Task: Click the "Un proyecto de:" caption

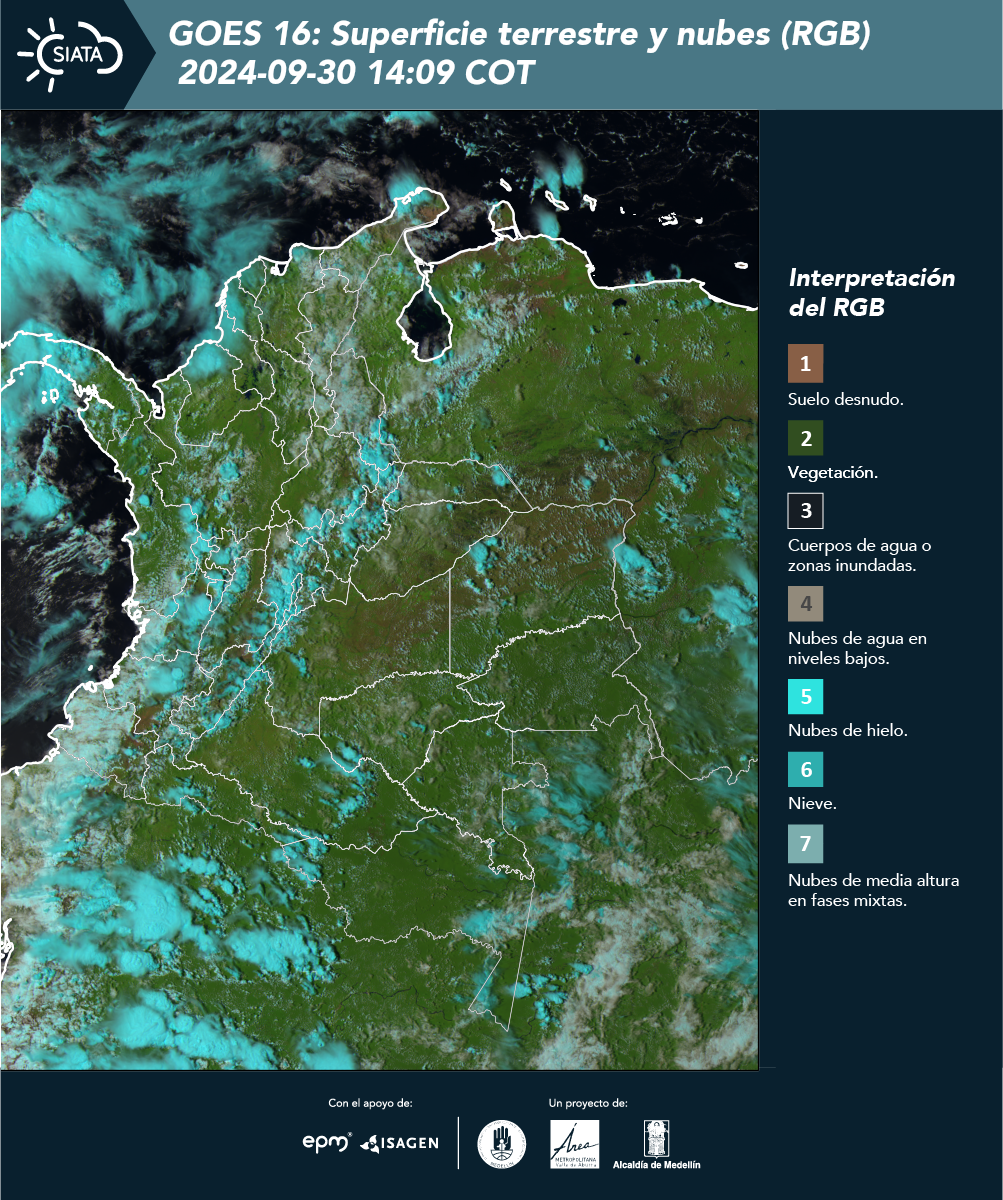Action: [x=588, y=1103]
